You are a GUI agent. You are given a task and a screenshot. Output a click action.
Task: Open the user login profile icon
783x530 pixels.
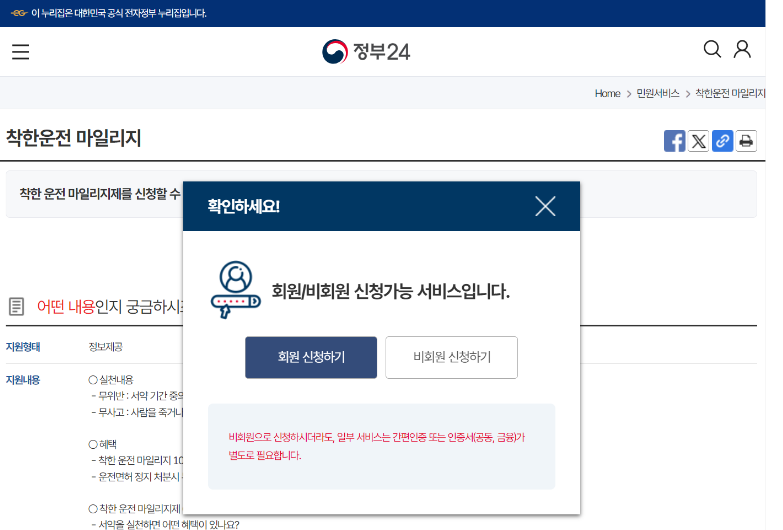[742, 49]
